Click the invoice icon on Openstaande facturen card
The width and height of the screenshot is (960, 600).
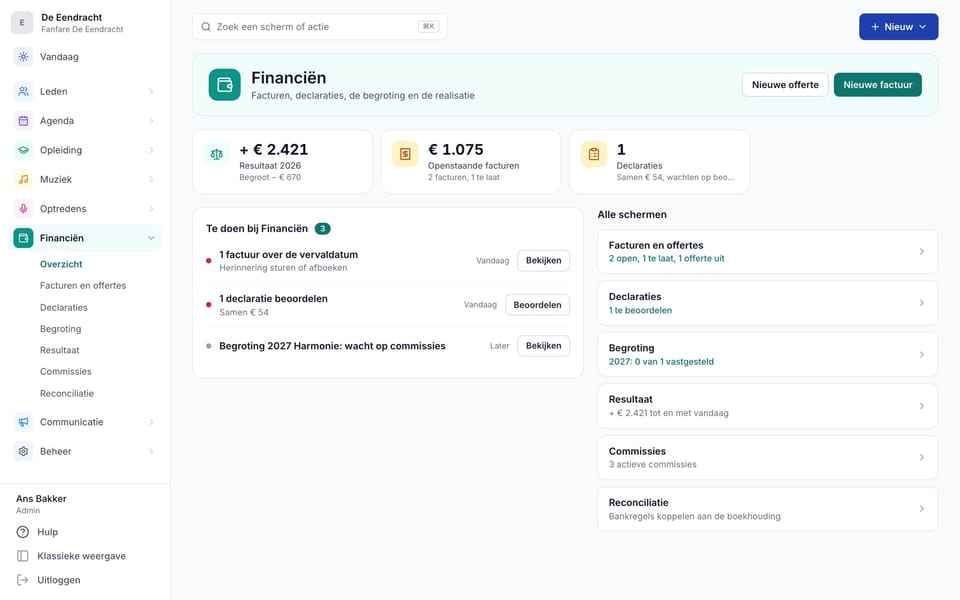405,154
